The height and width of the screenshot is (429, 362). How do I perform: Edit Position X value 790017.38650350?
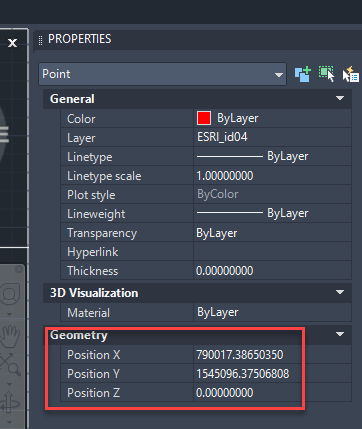[x=272, y=355]
